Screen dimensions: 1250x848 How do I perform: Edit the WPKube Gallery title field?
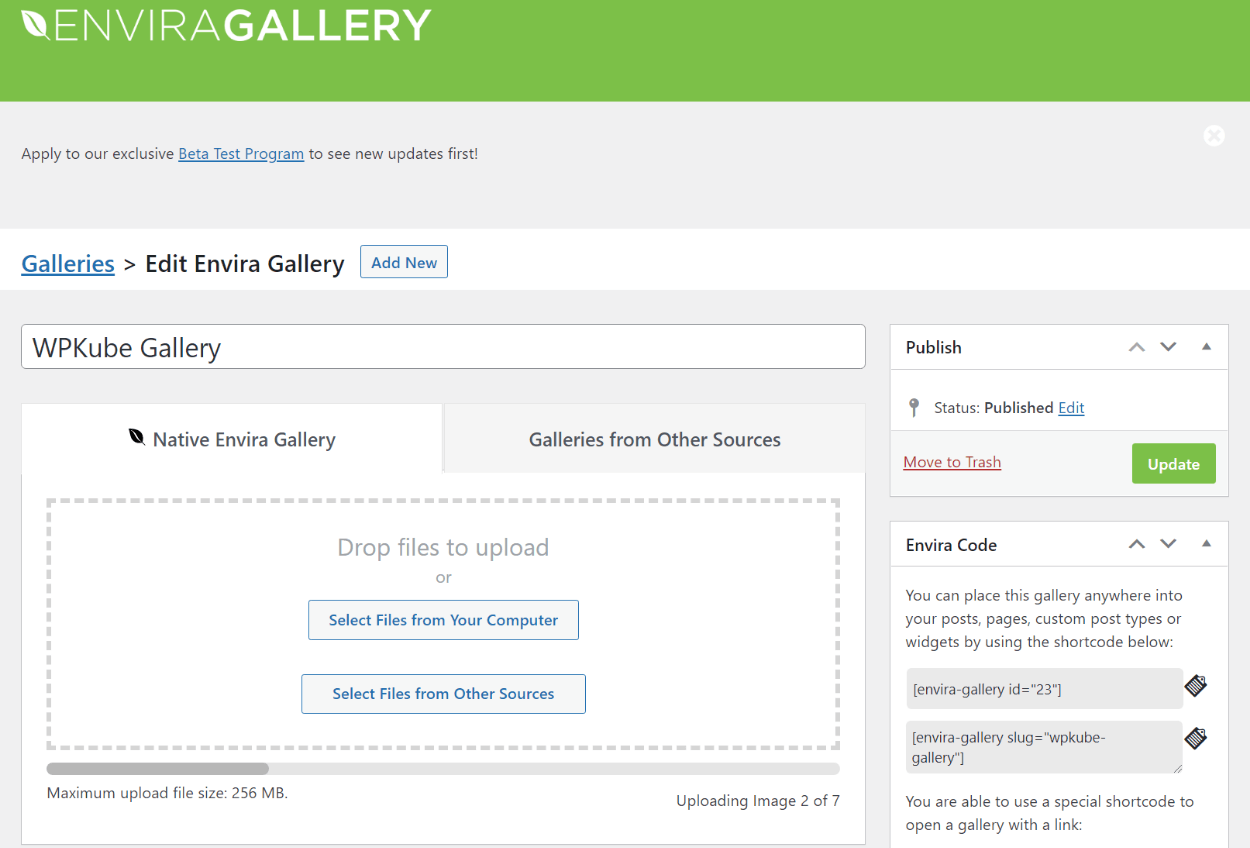(443, 347)
